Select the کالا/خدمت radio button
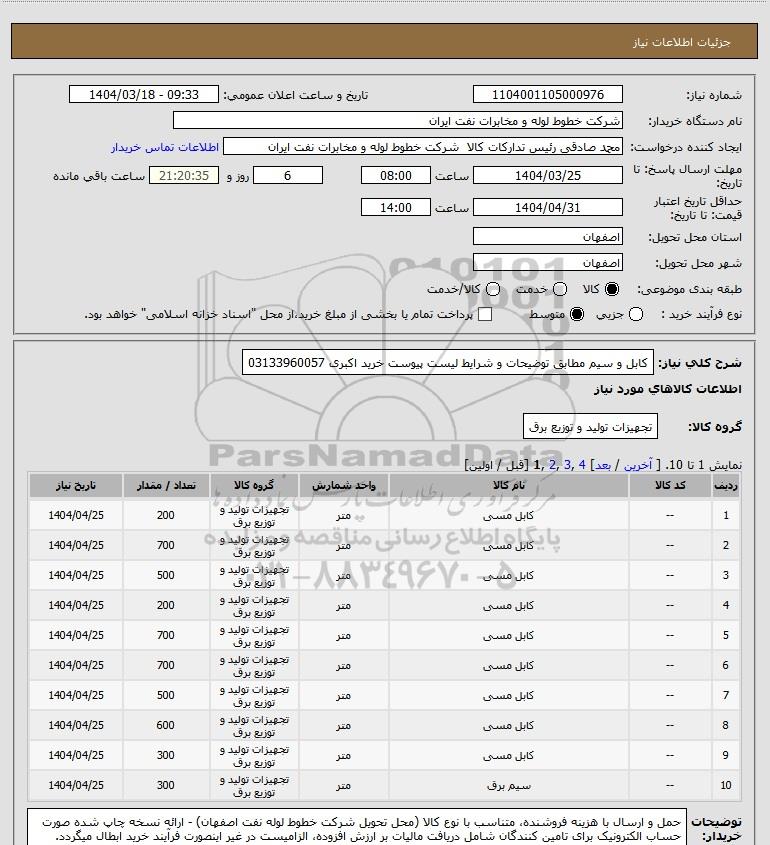Image resolution: width=770 pixels, height=845 pixels. click(x=492, y=289)
